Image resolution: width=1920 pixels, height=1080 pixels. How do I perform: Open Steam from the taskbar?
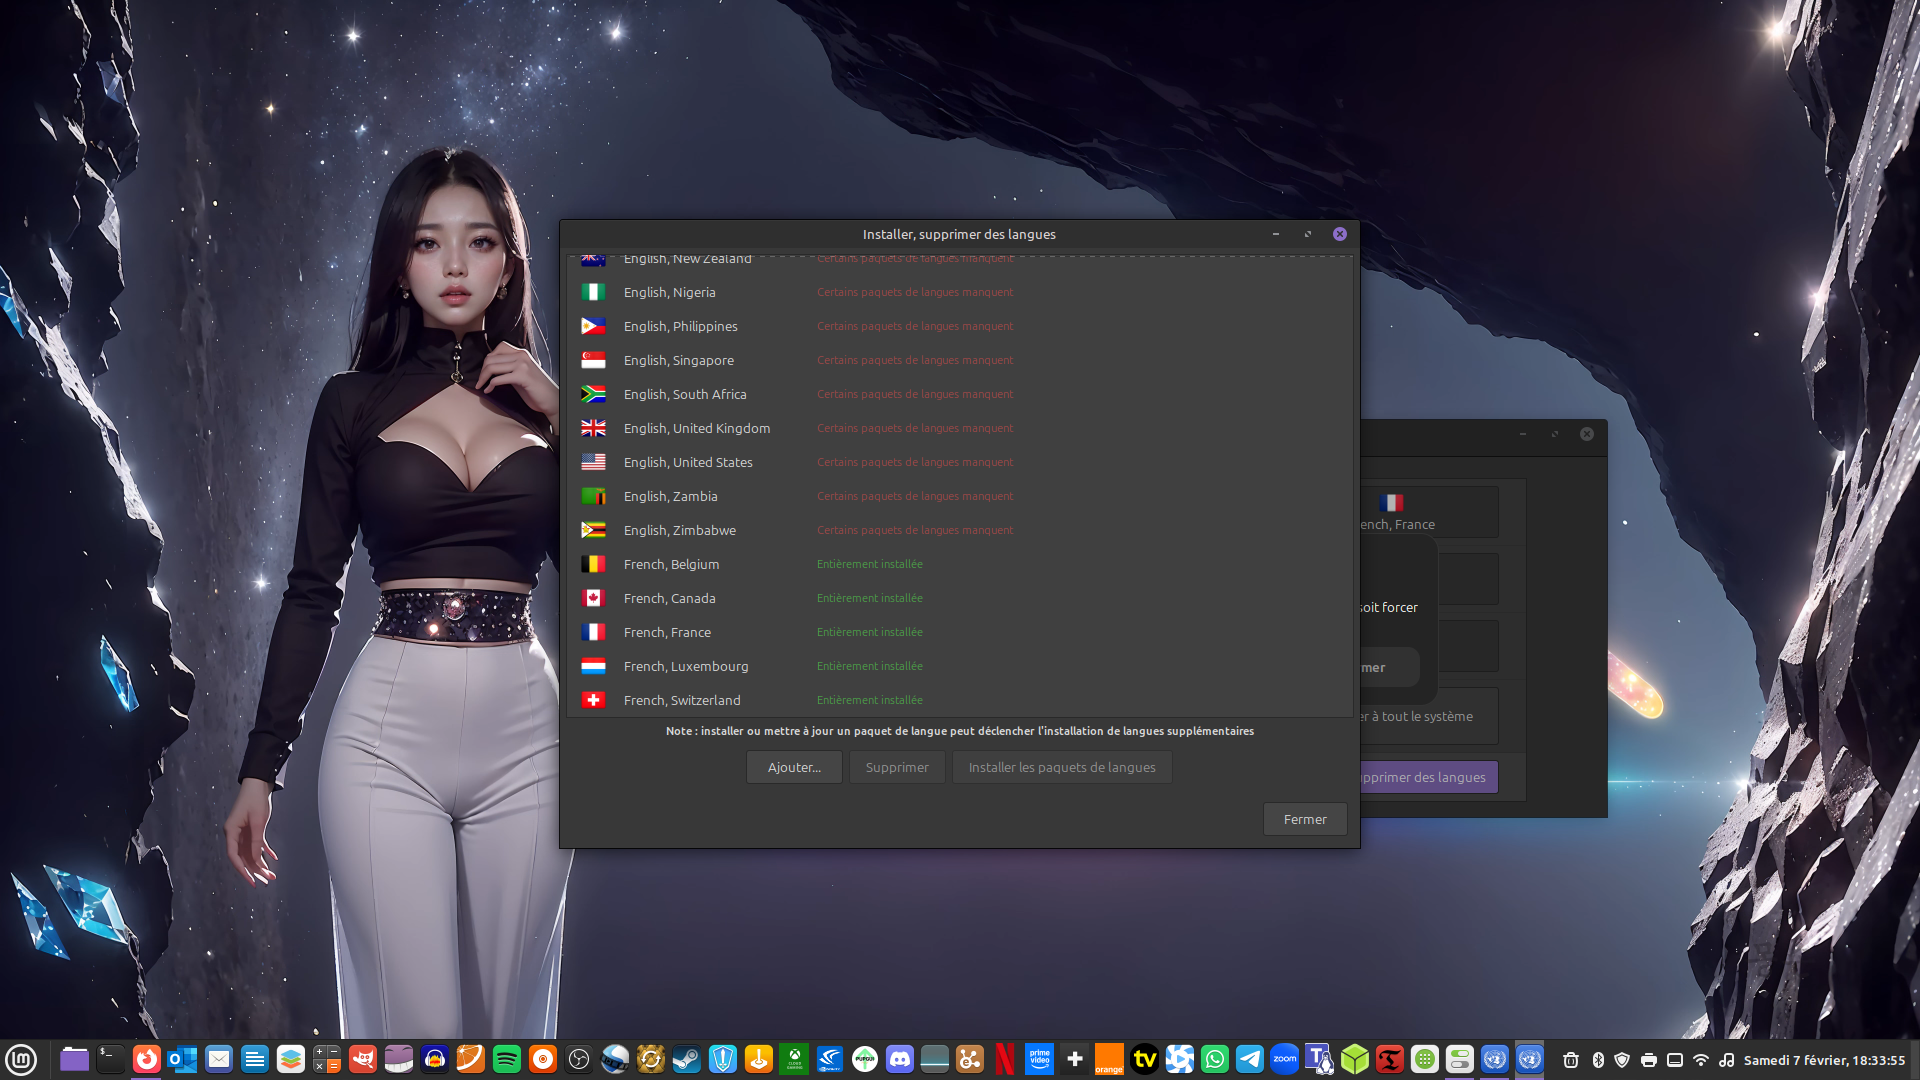pos(686,1059)
